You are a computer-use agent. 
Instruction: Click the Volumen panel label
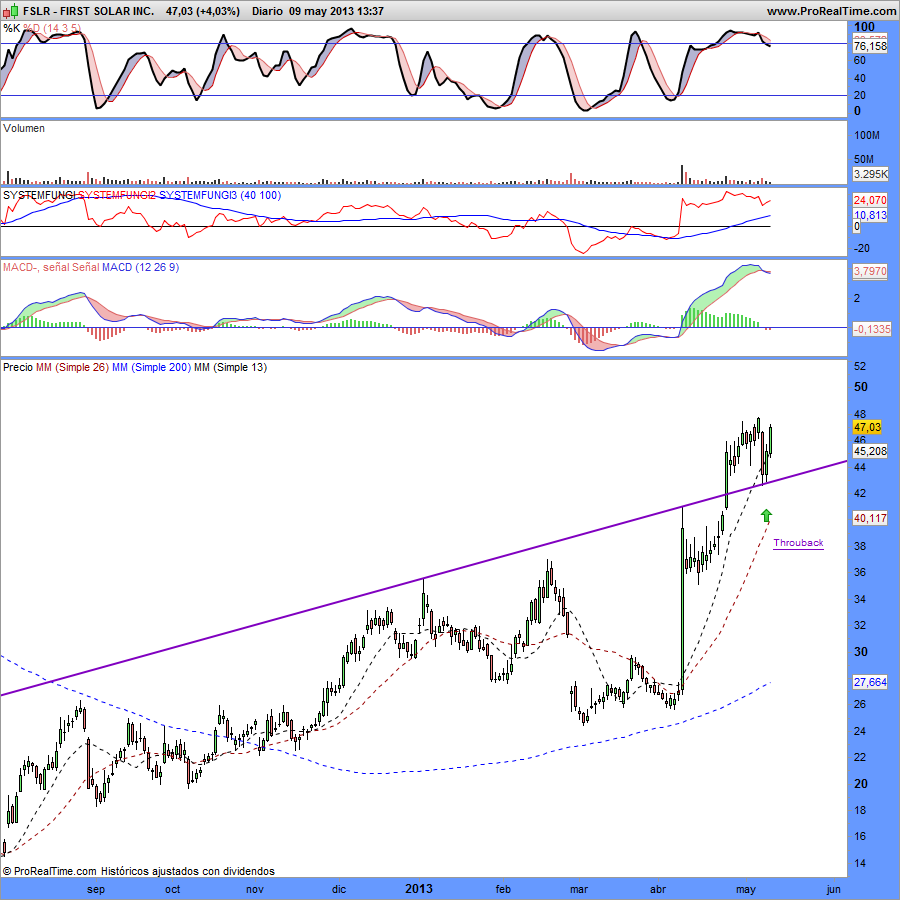pos(24,128)
